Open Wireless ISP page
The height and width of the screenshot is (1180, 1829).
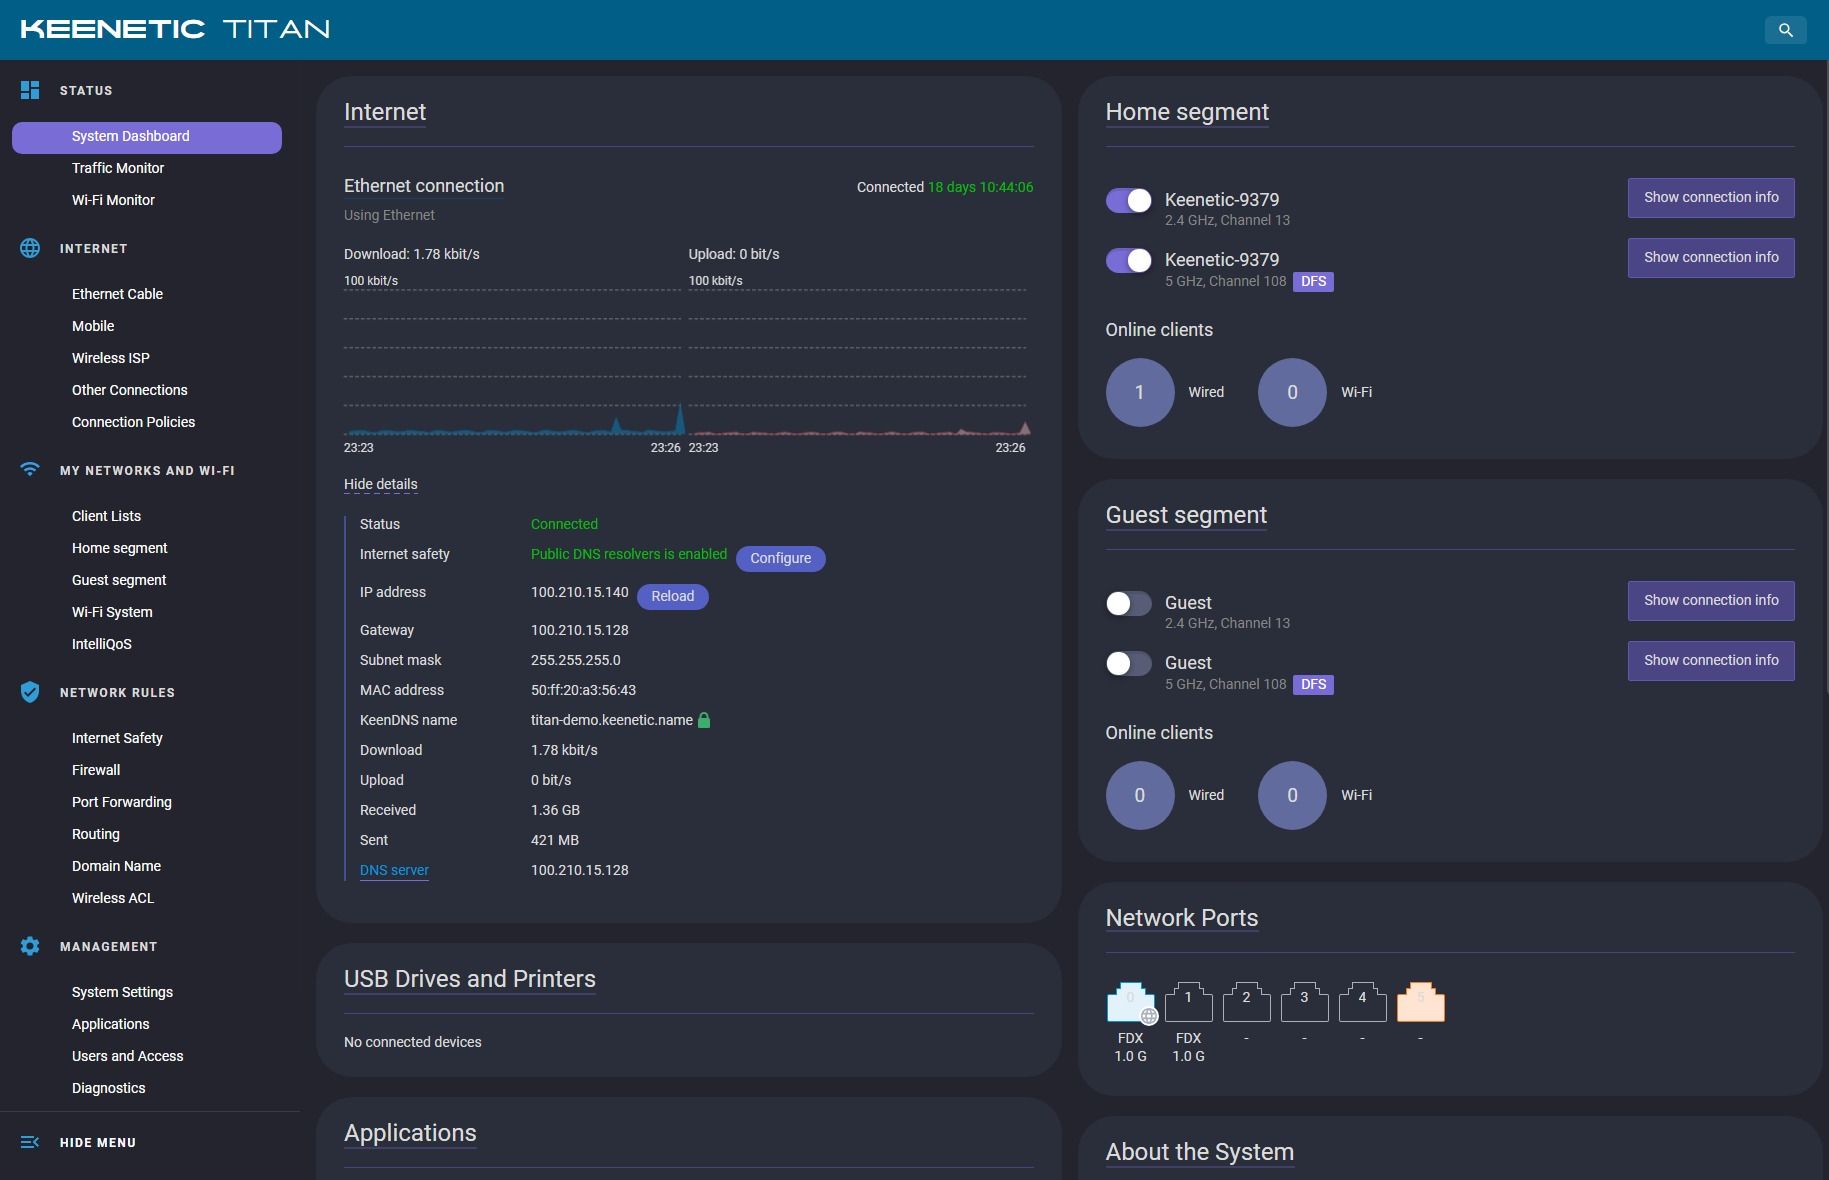pos(111,358)
